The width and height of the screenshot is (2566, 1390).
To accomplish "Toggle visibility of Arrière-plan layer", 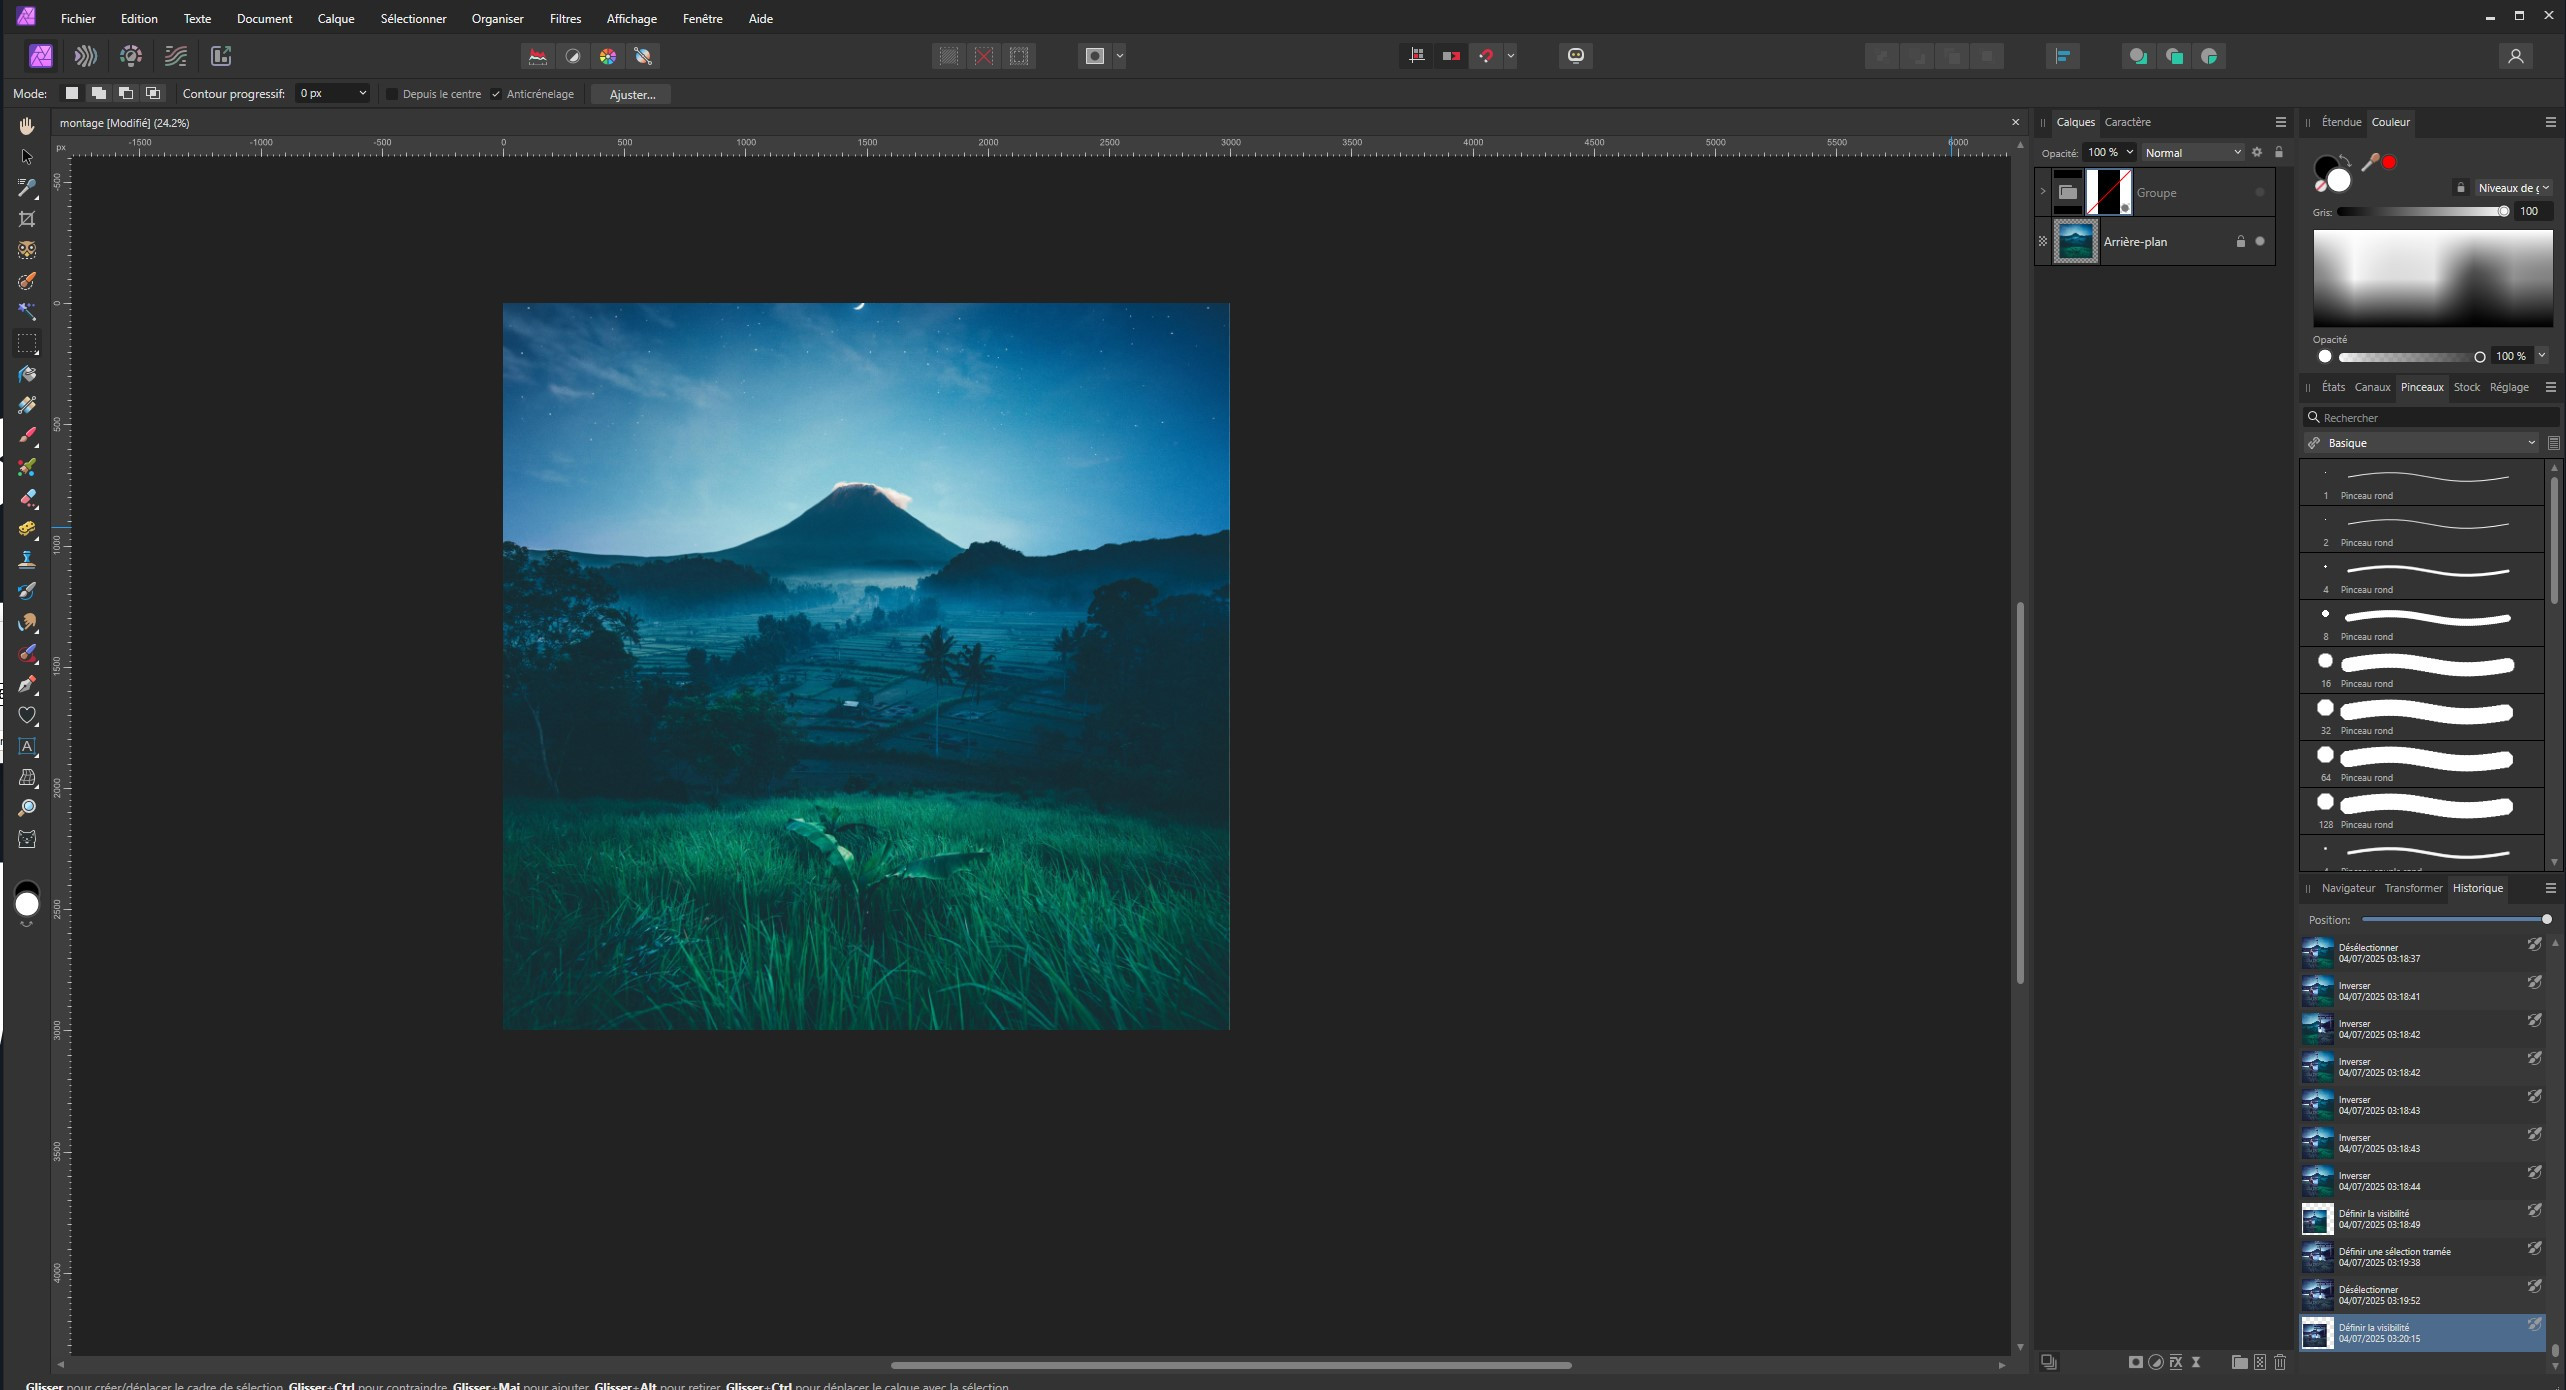I will 2260,241.
